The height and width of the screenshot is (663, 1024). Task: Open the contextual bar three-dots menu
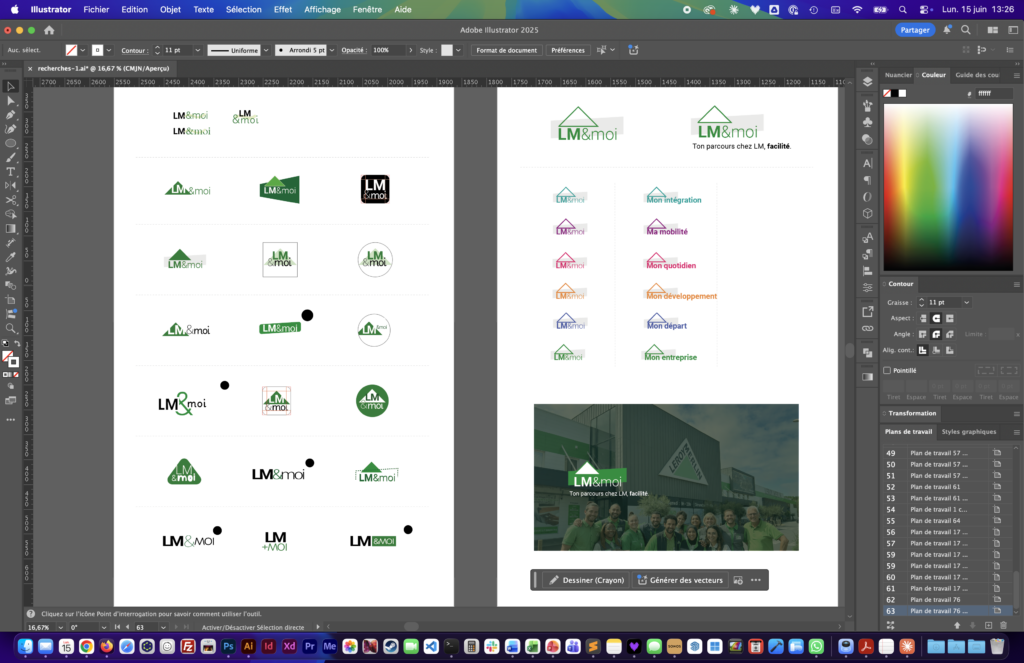coord(756,580)
